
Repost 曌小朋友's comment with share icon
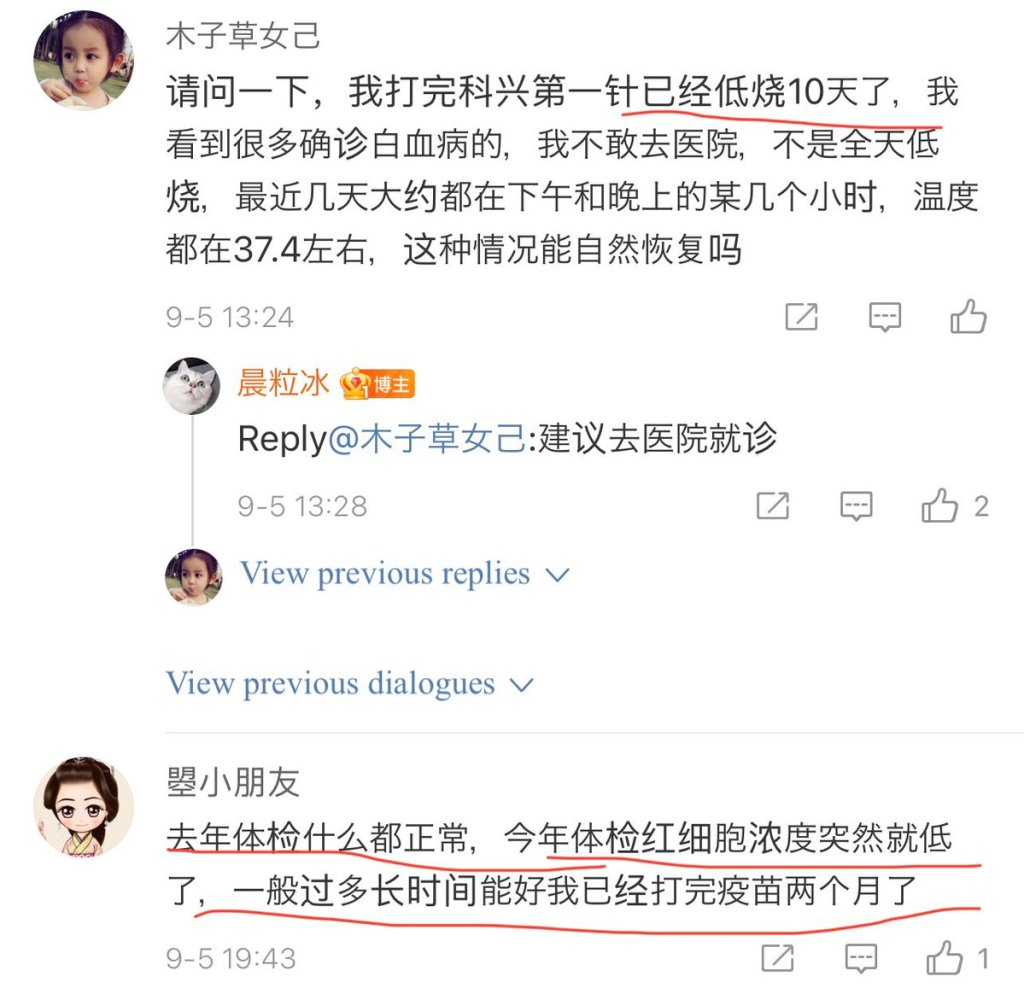coord(778,958)
